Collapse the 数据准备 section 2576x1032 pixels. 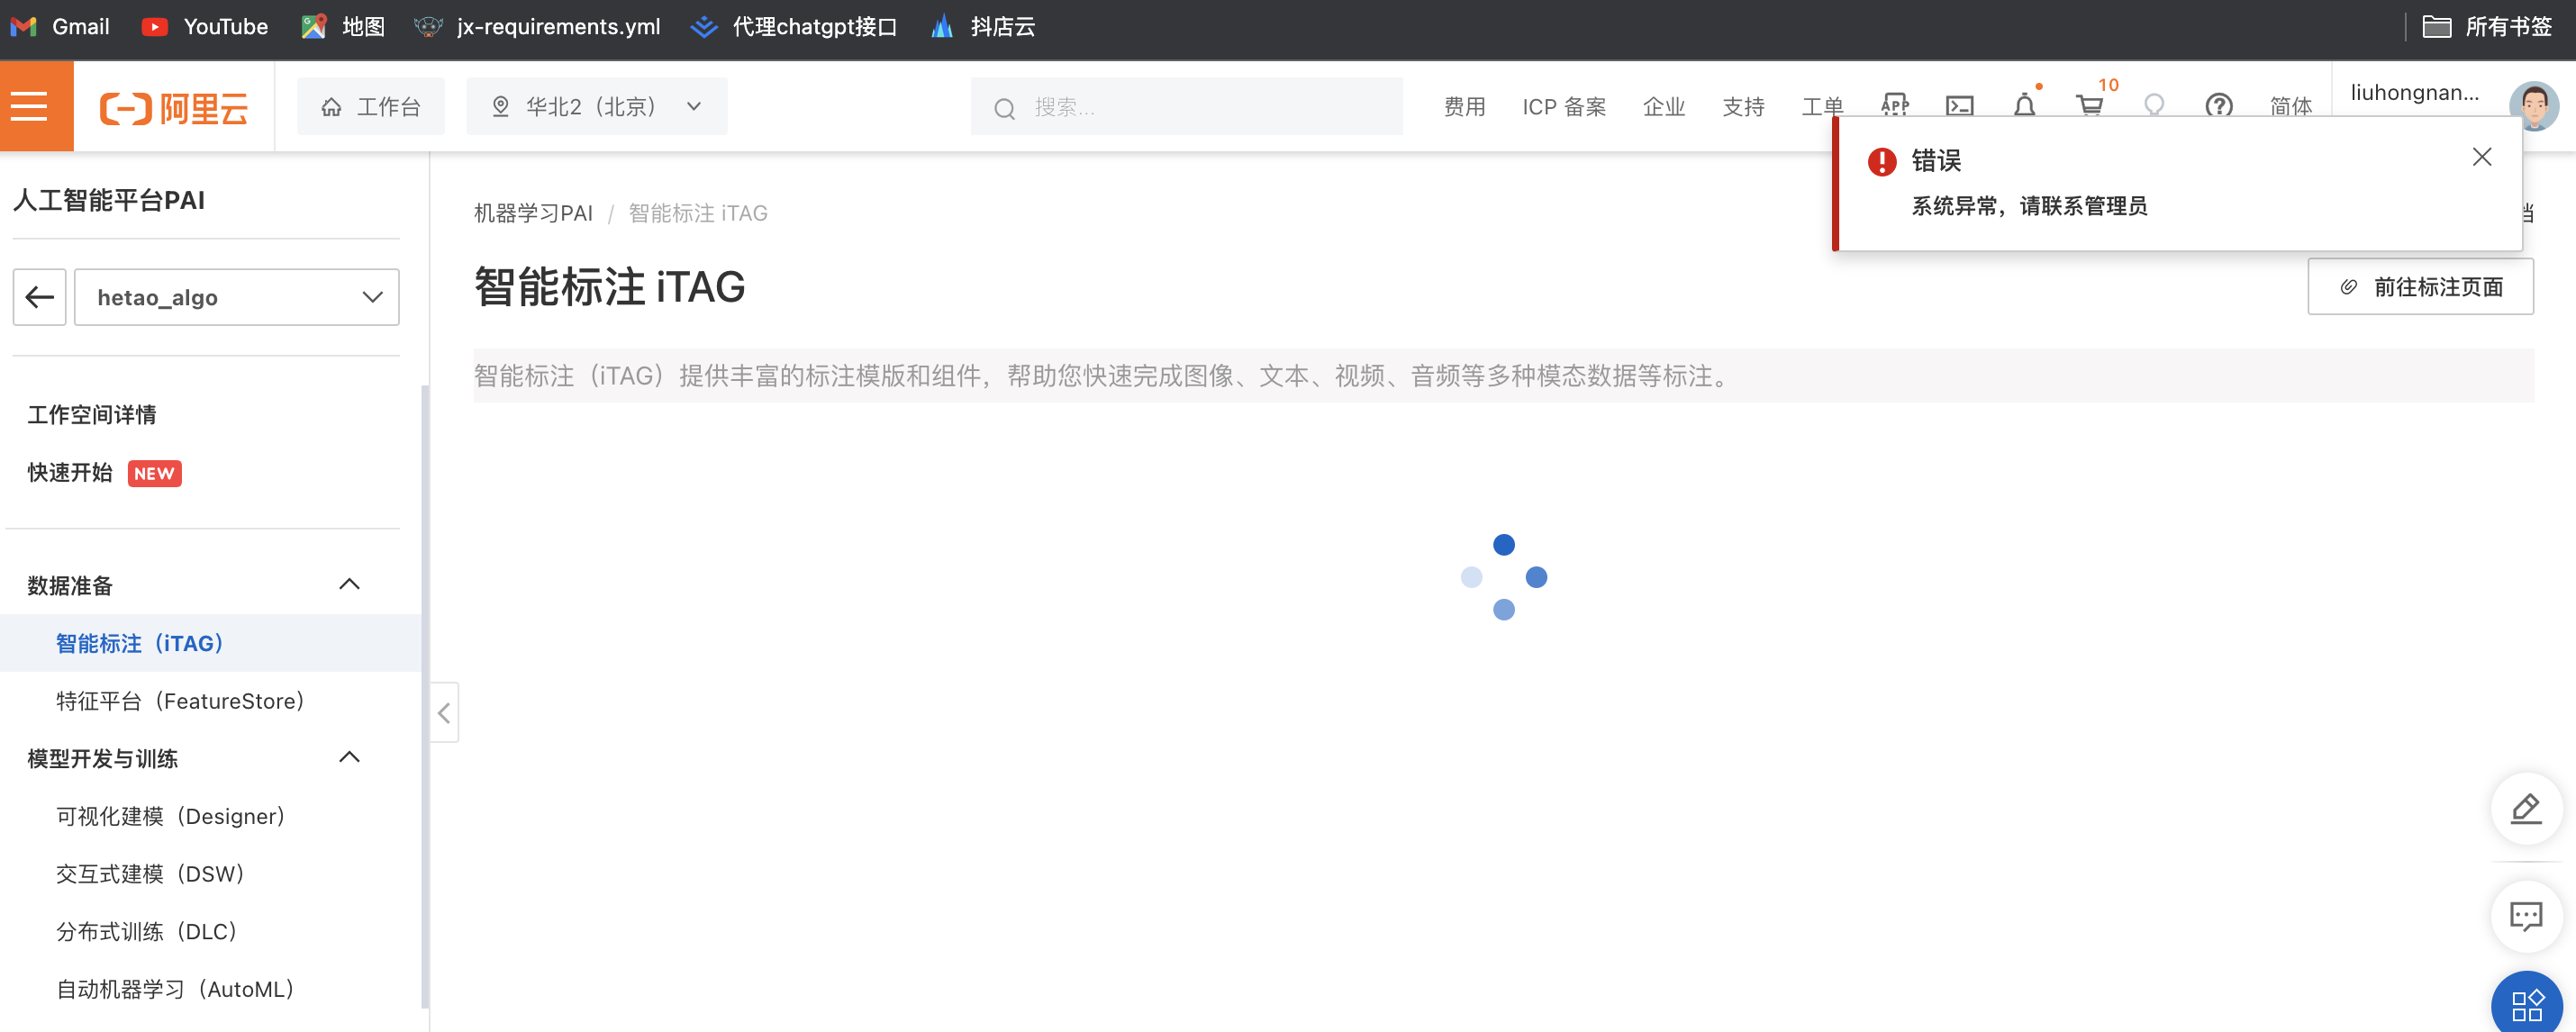point(349,584)
